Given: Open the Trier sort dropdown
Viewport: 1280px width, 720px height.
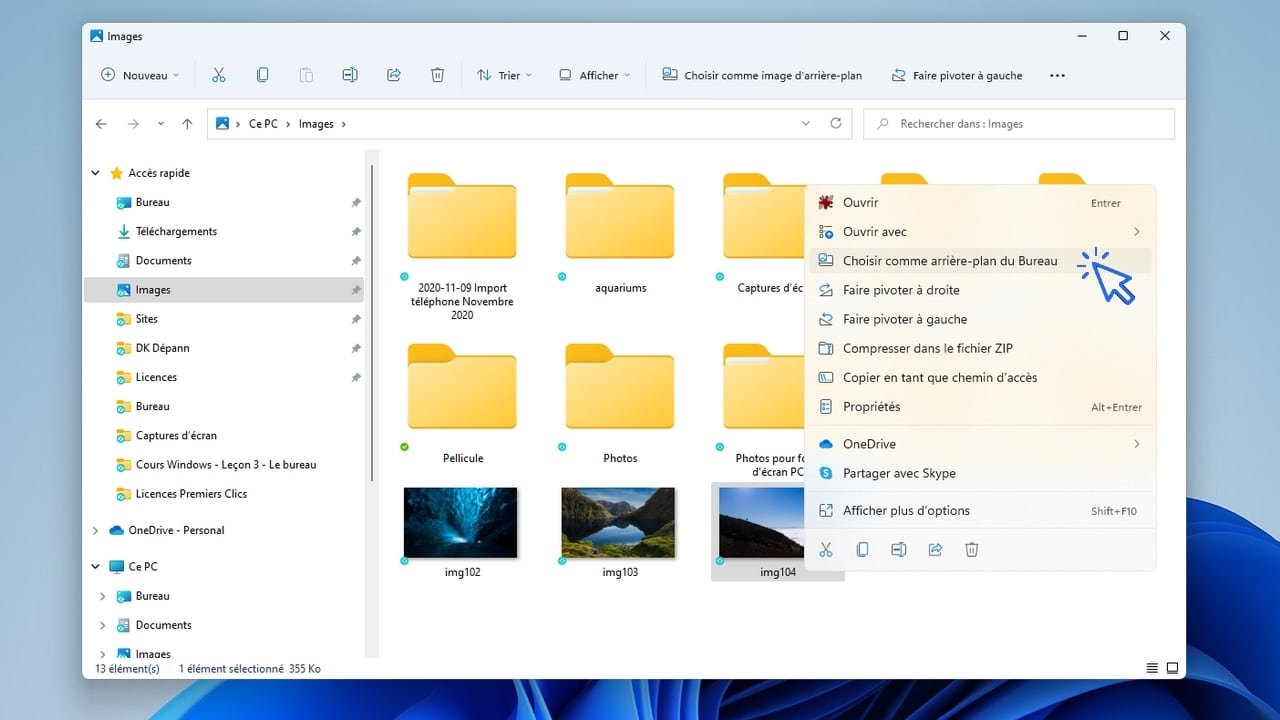Looking at the screenshot, I should pyautogui.click(x=505, y=75).
